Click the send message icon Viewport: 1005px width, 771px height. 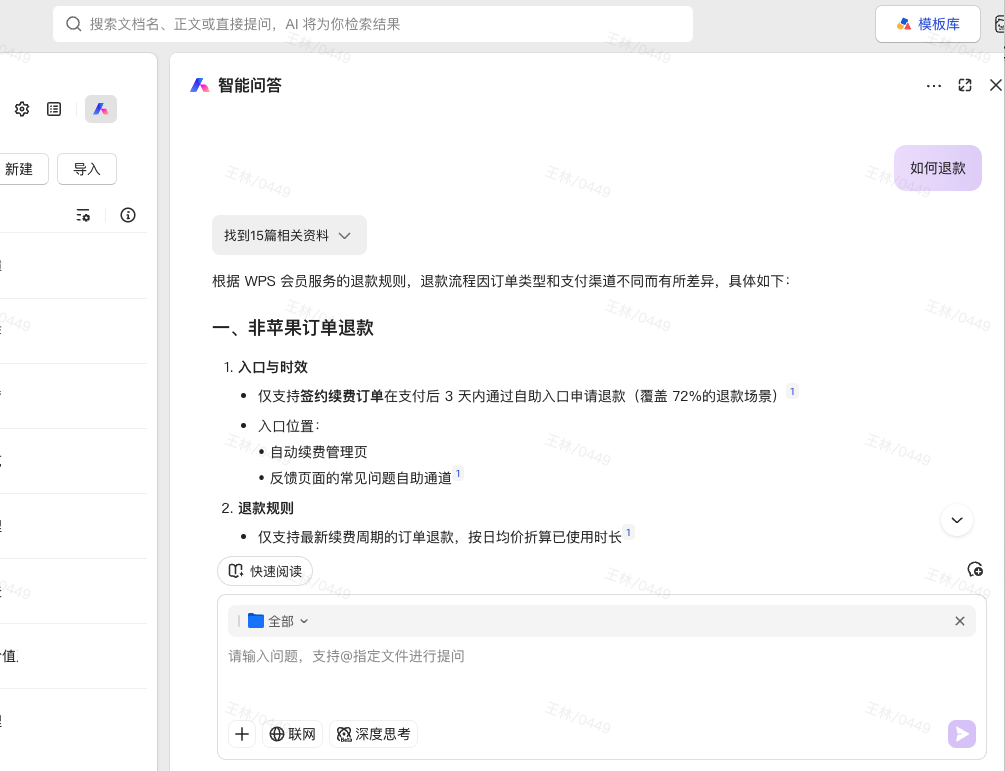pyautogui.click(x=961, y=734)
